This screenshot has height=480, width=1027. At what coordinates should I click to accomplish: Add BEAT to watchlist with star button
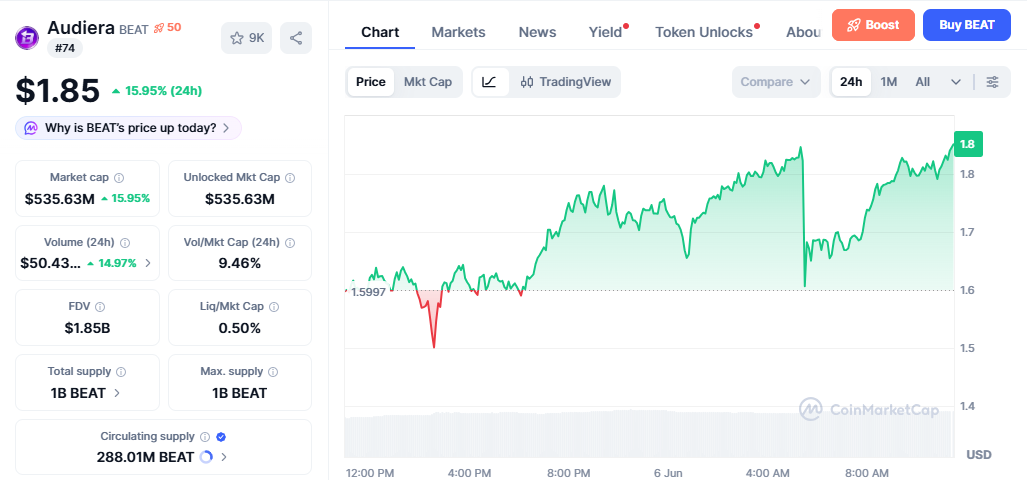coord(246,38)
